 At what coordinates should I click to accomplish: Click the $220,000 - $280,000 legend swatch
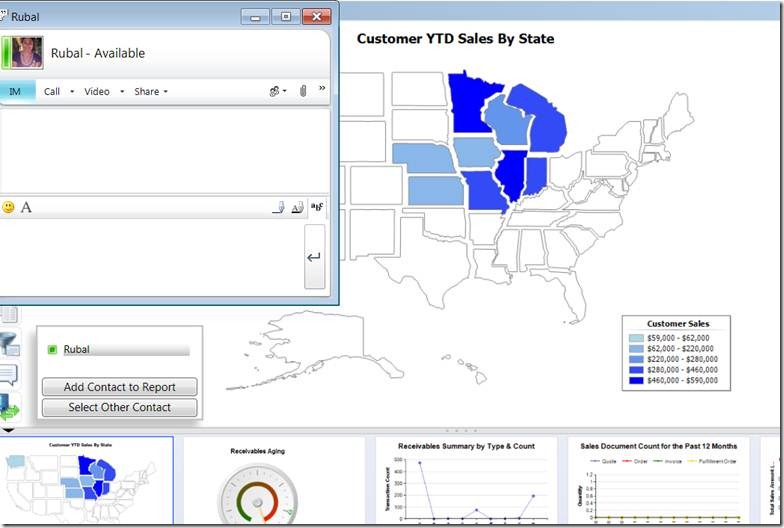click(x=636, y=360)
